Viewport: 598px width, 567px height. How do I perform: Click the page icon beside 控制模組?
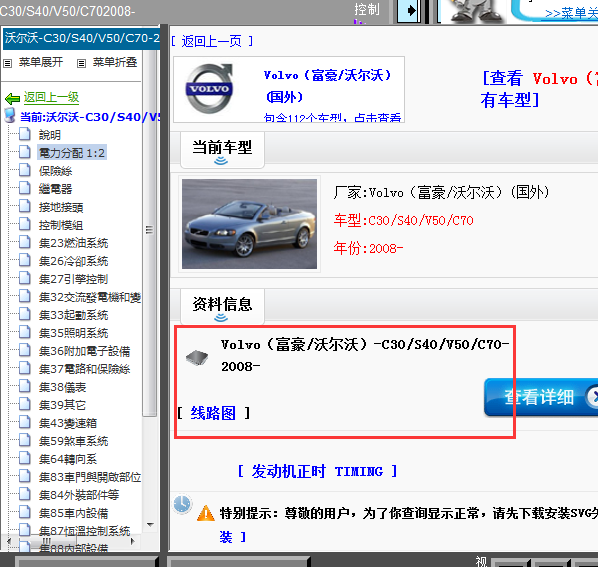[x=25, y=225]
